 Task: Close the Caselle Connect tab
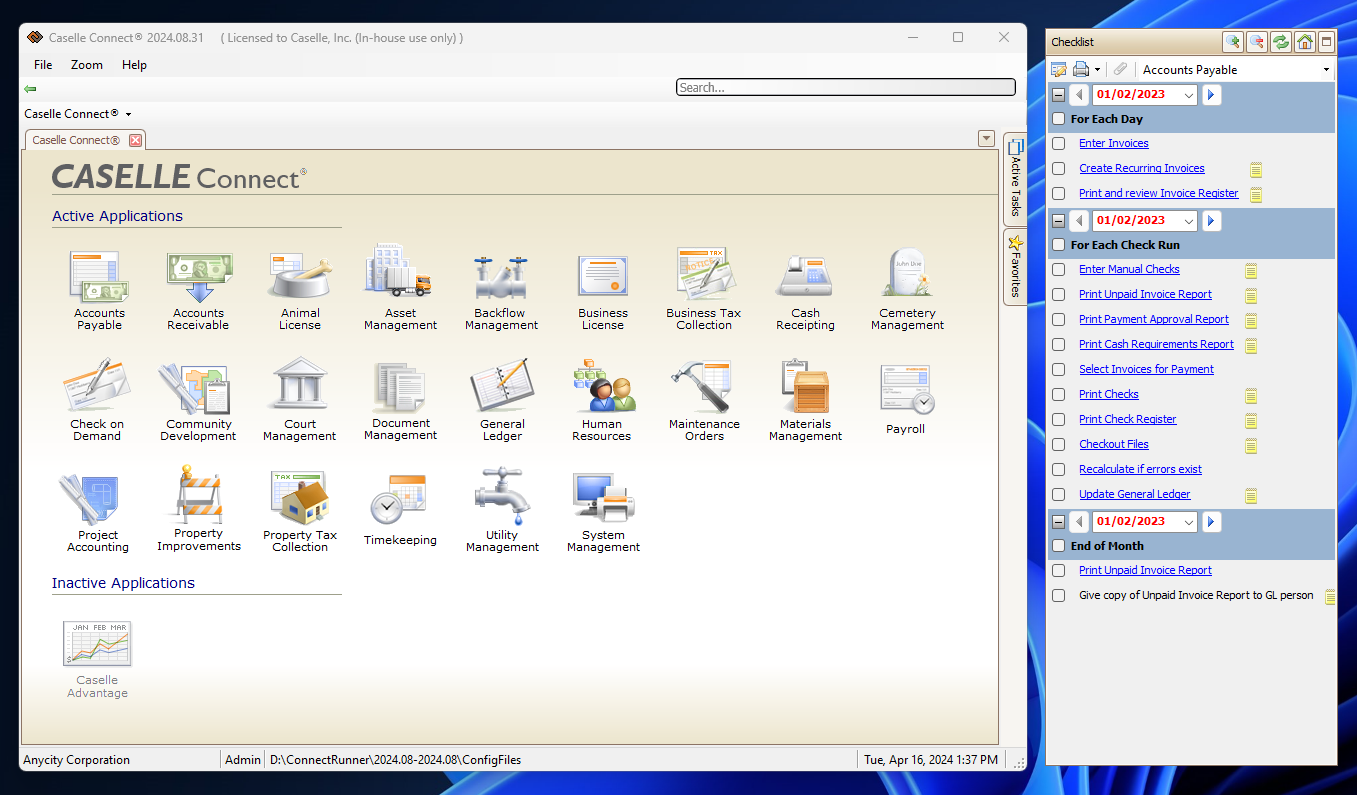135,140
